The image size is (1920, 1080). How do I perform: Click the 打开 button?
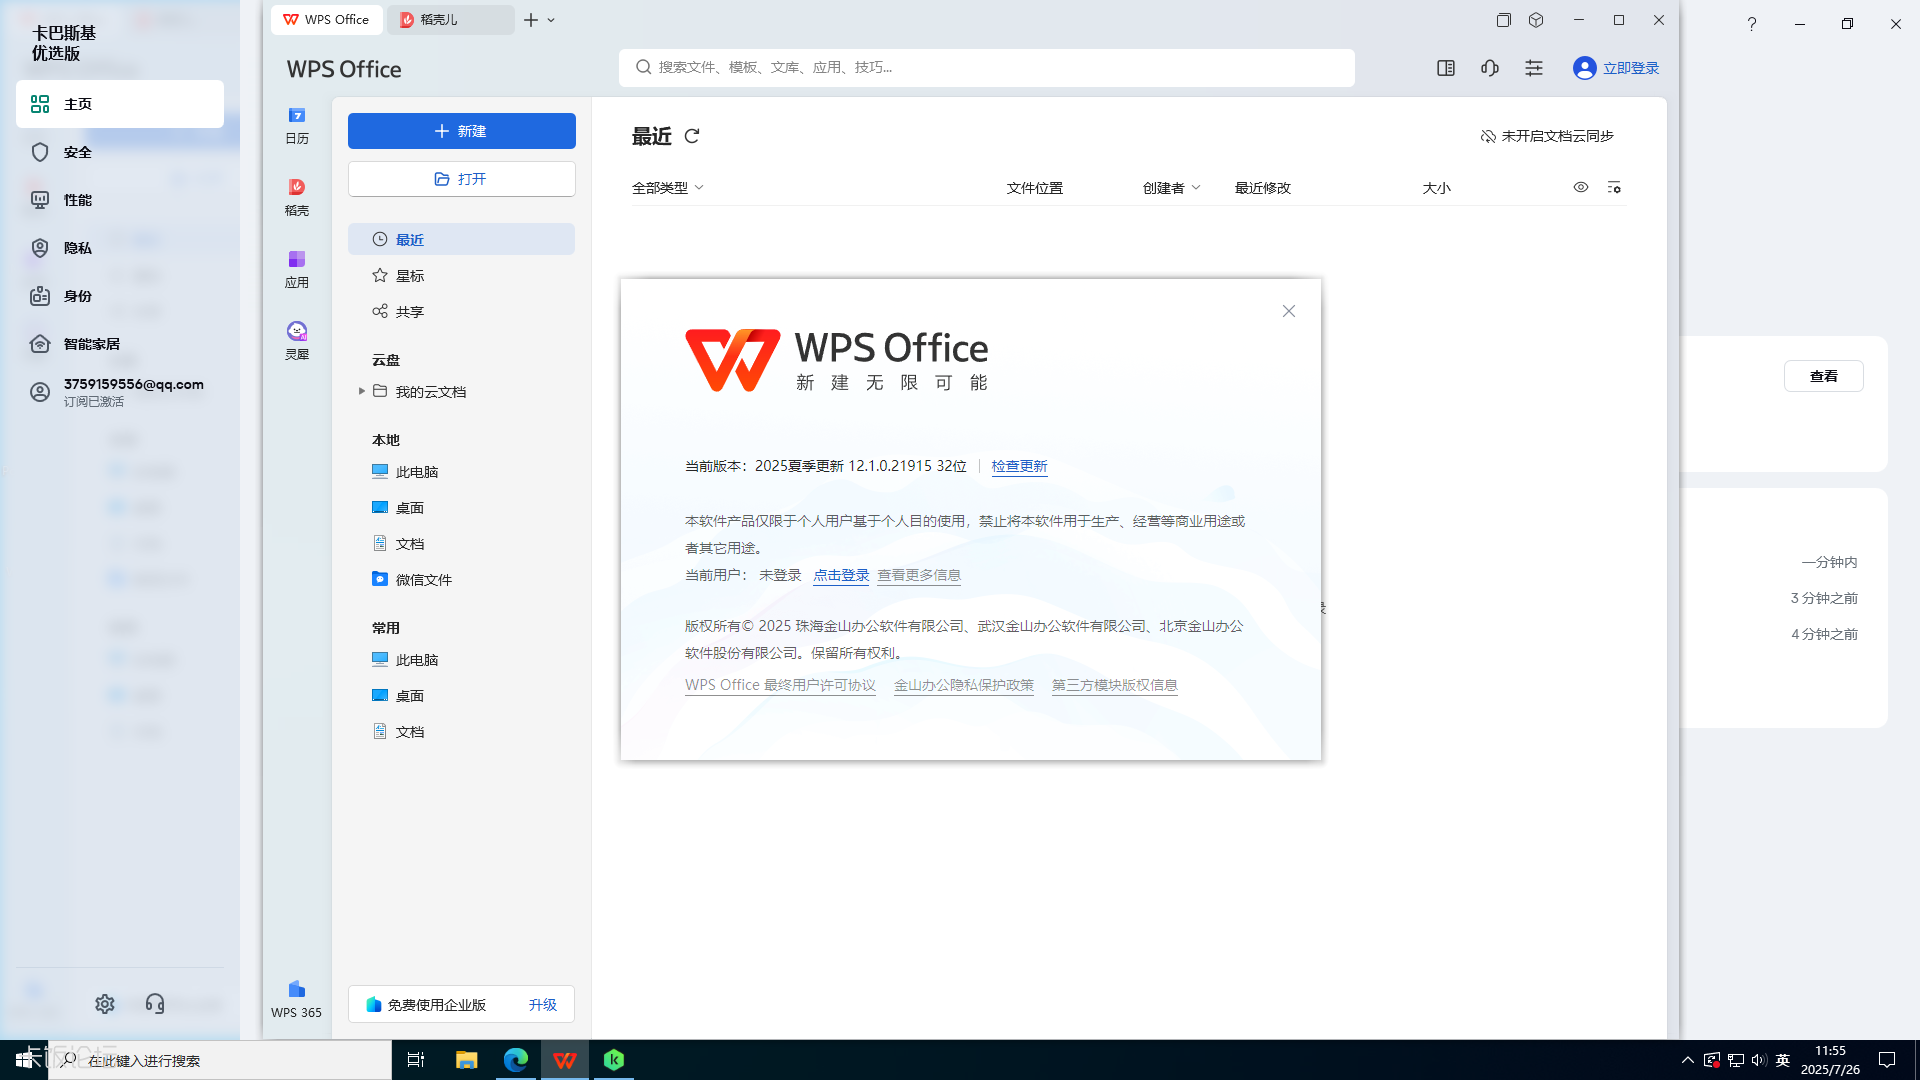coord(461,179)
